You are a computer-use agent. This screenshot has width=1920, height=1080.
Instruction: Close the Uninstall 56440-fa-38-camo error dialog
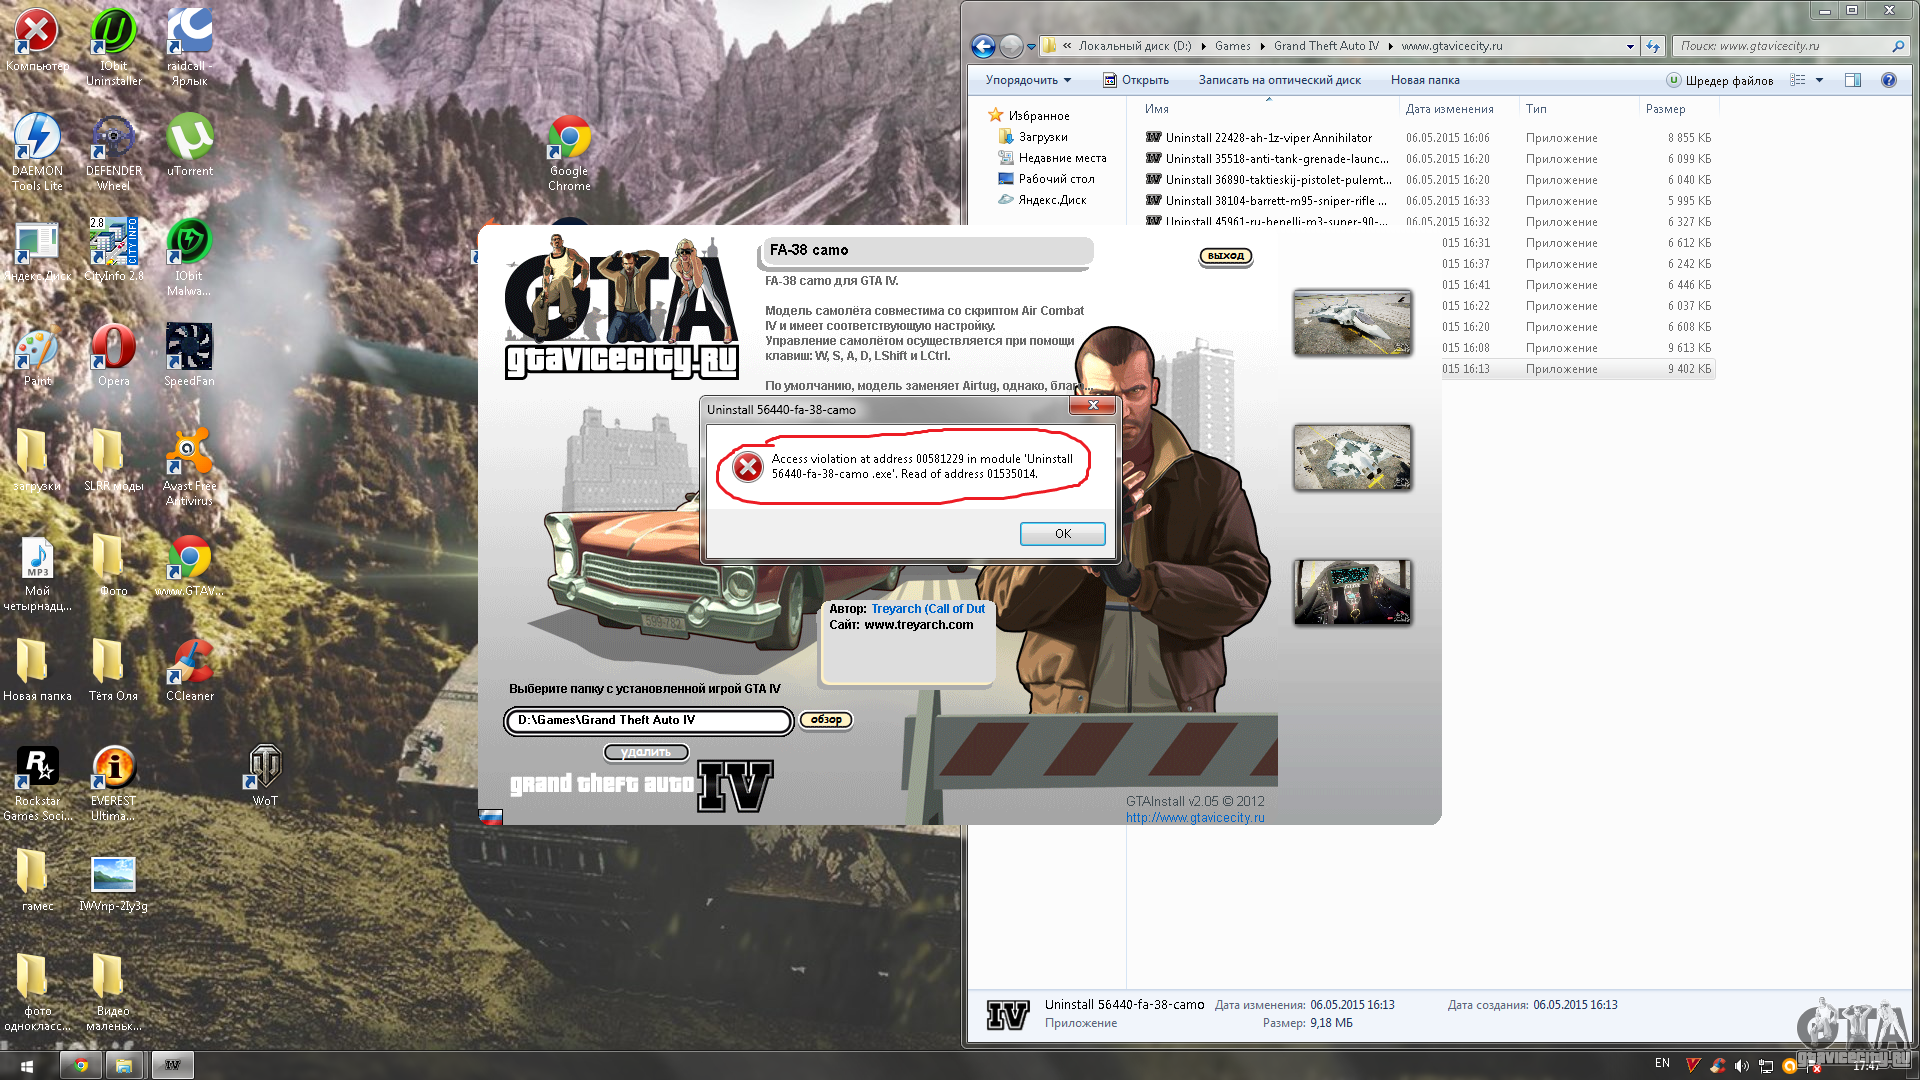[1092, 405]
